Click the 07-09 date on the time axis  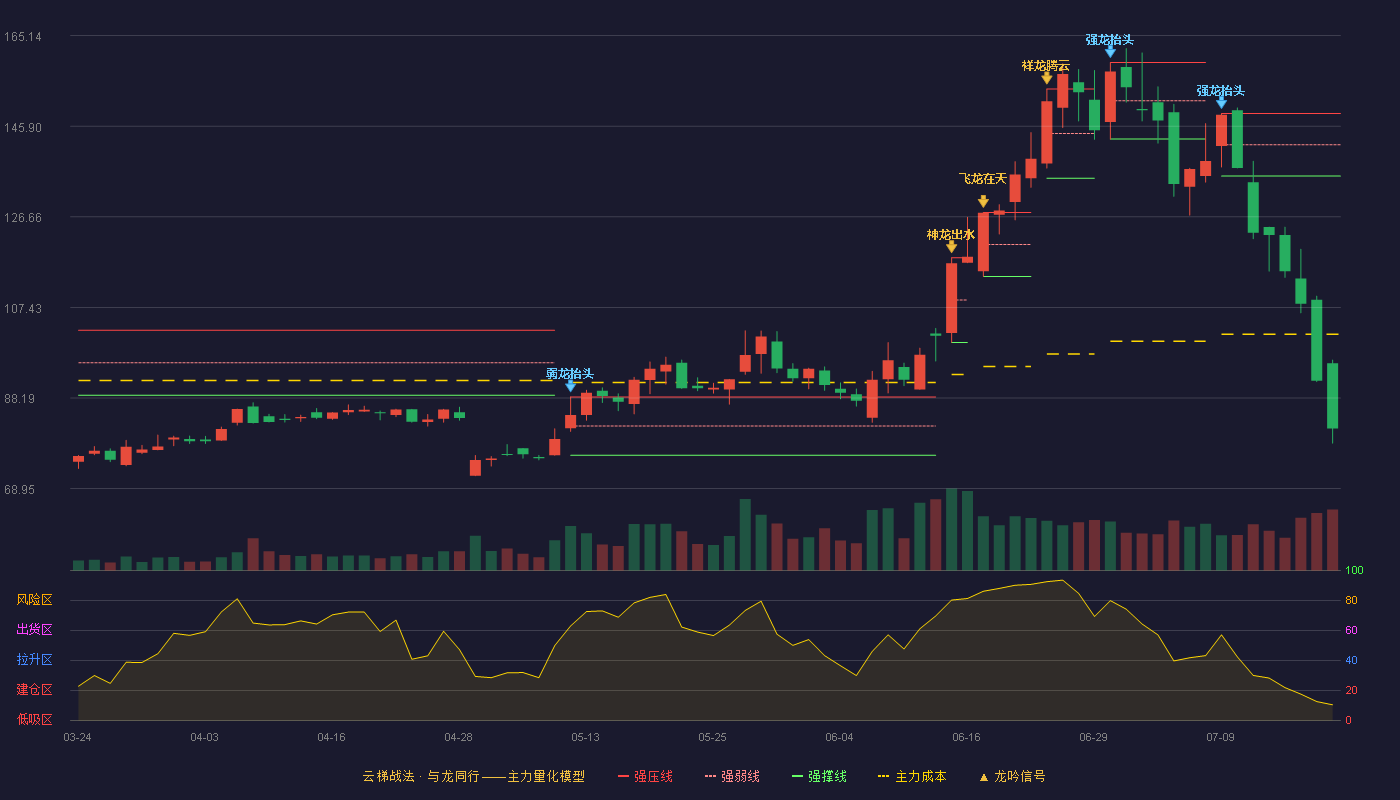(1220, 737)
